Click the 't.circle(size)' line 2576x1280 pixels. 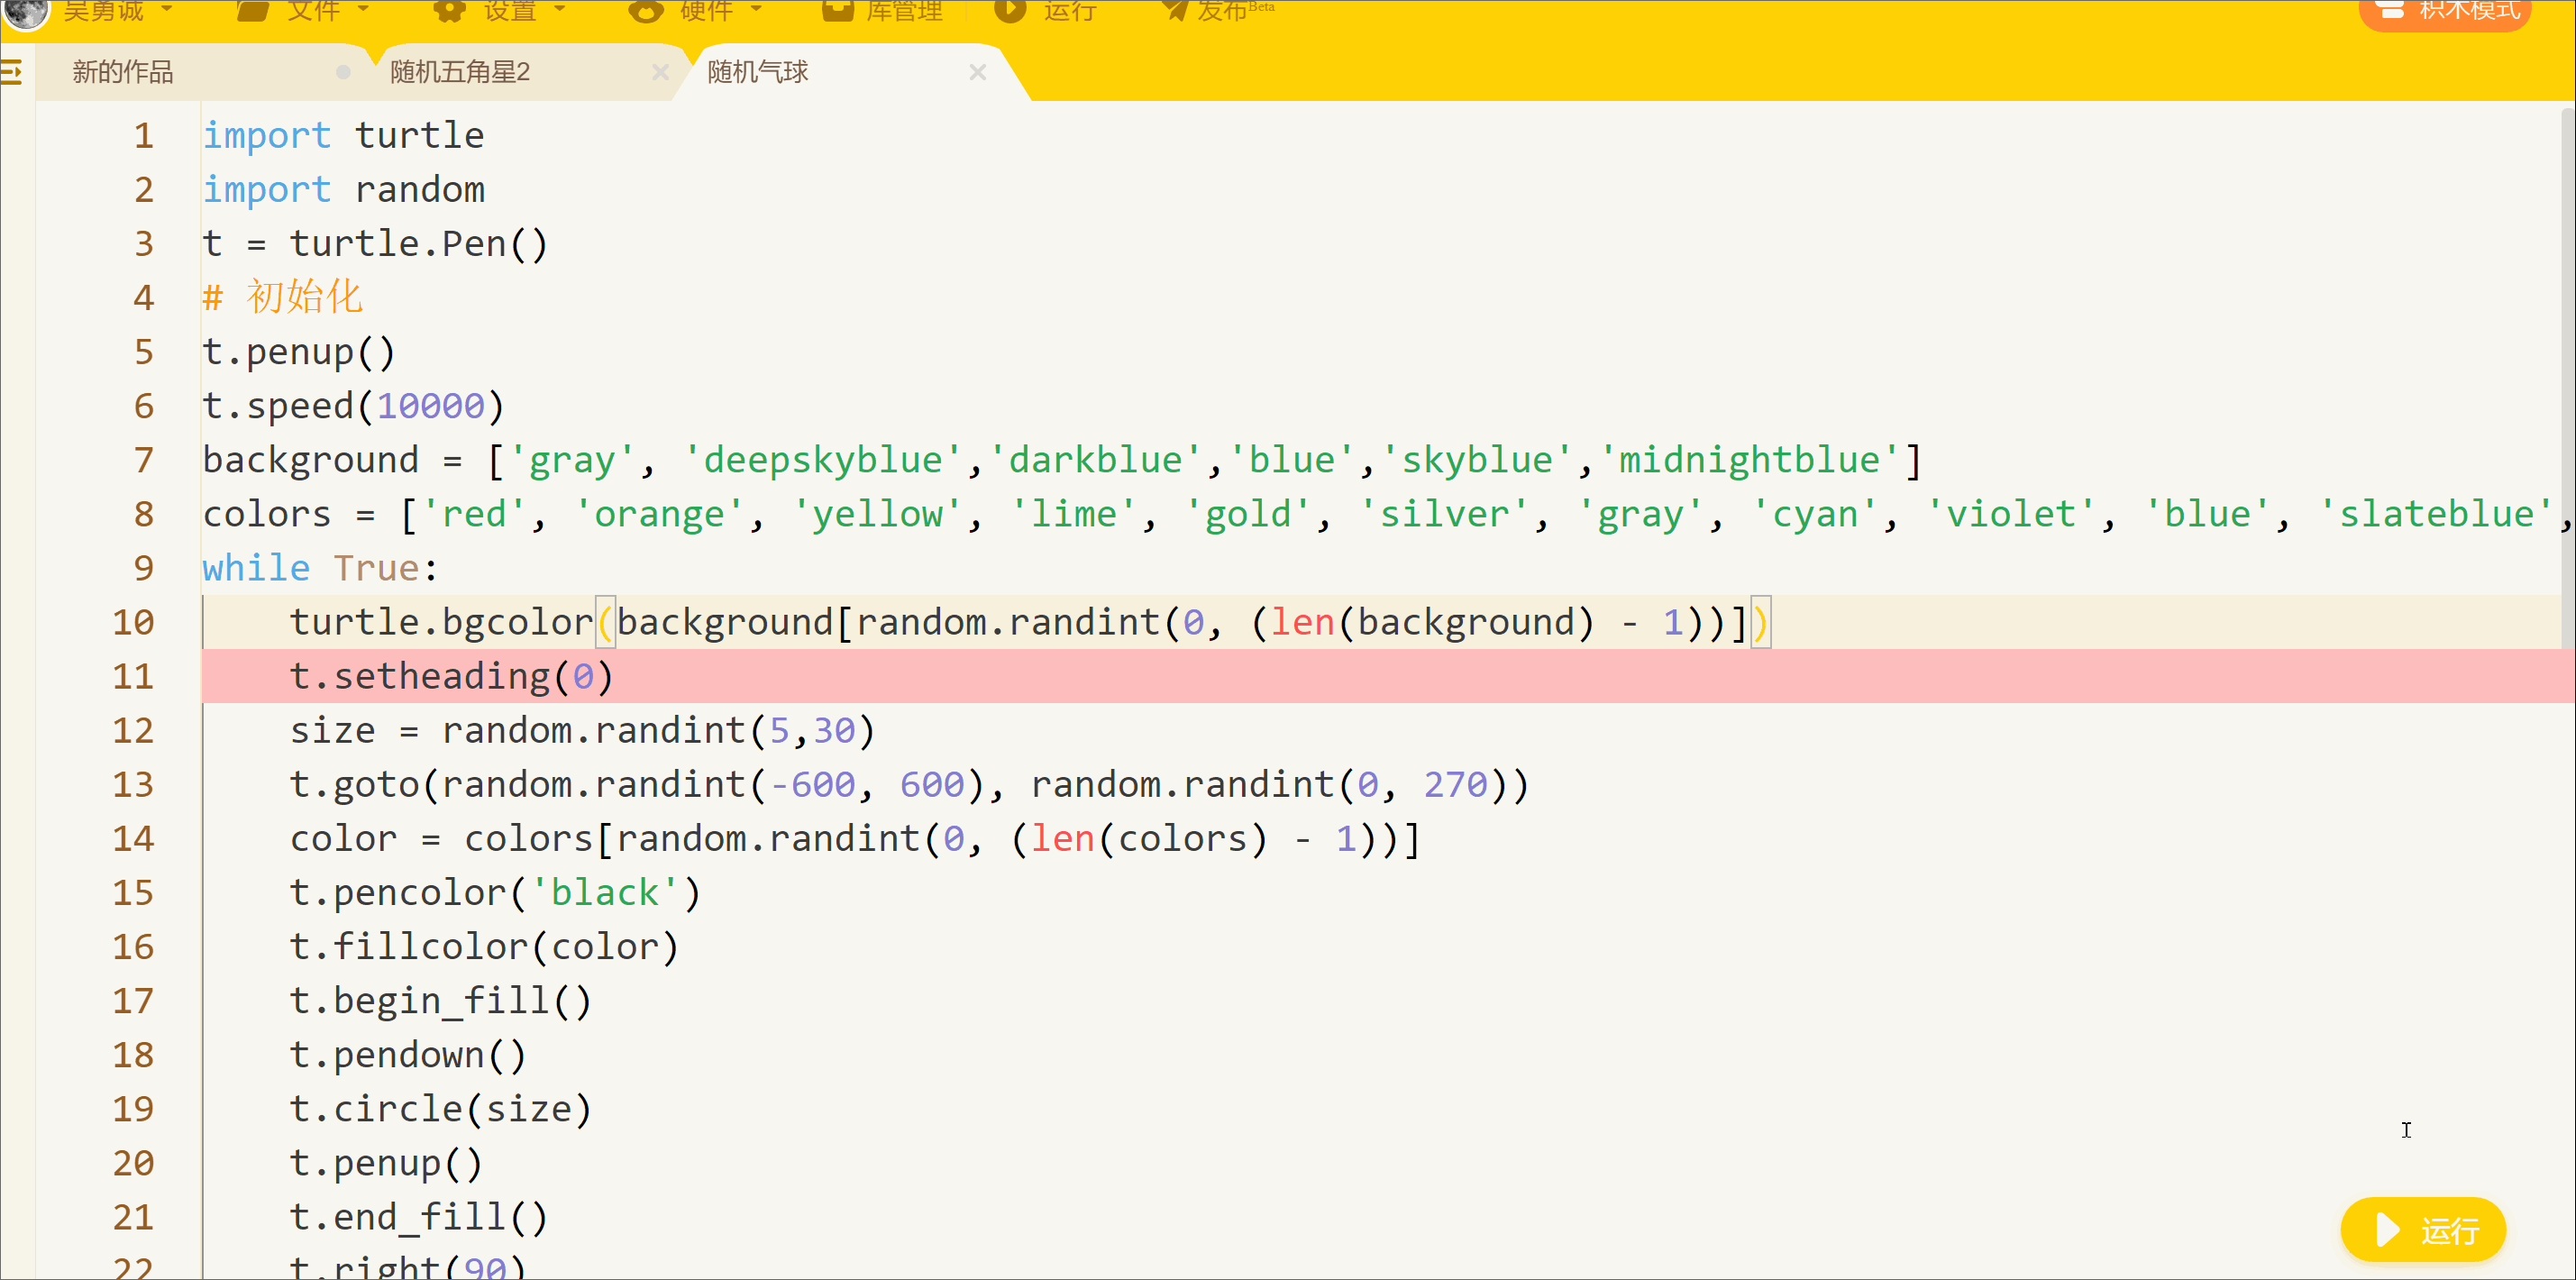click(x=441, y=1108)
